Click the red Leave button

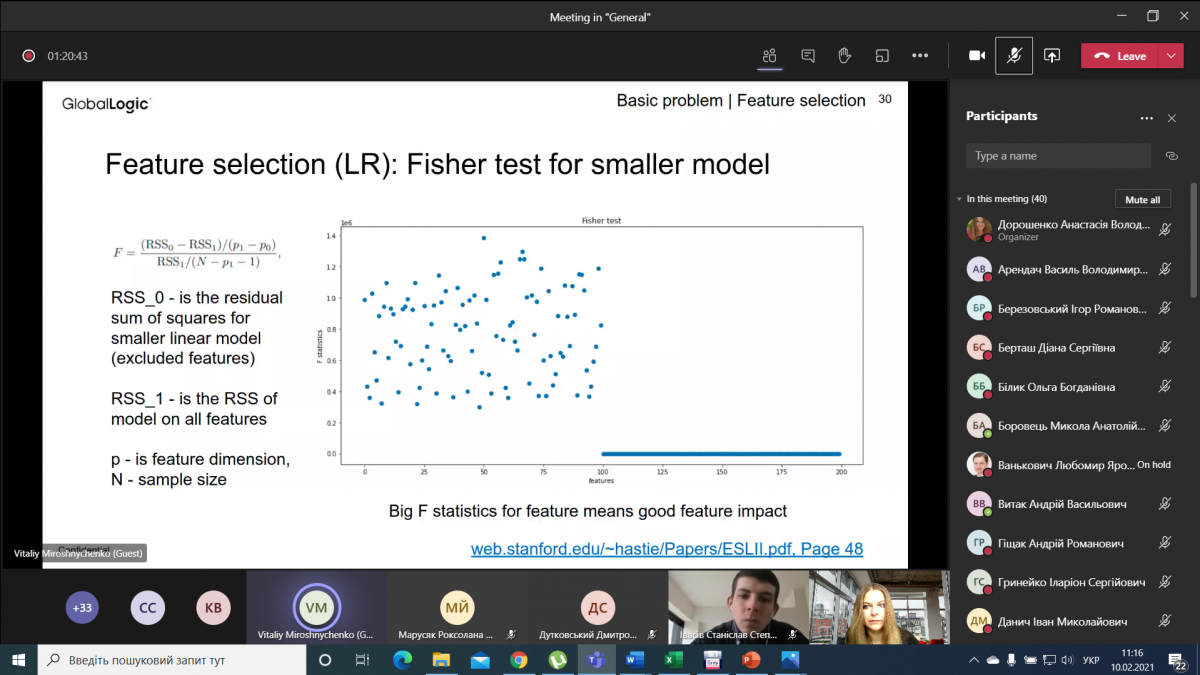coord(1120,56)
